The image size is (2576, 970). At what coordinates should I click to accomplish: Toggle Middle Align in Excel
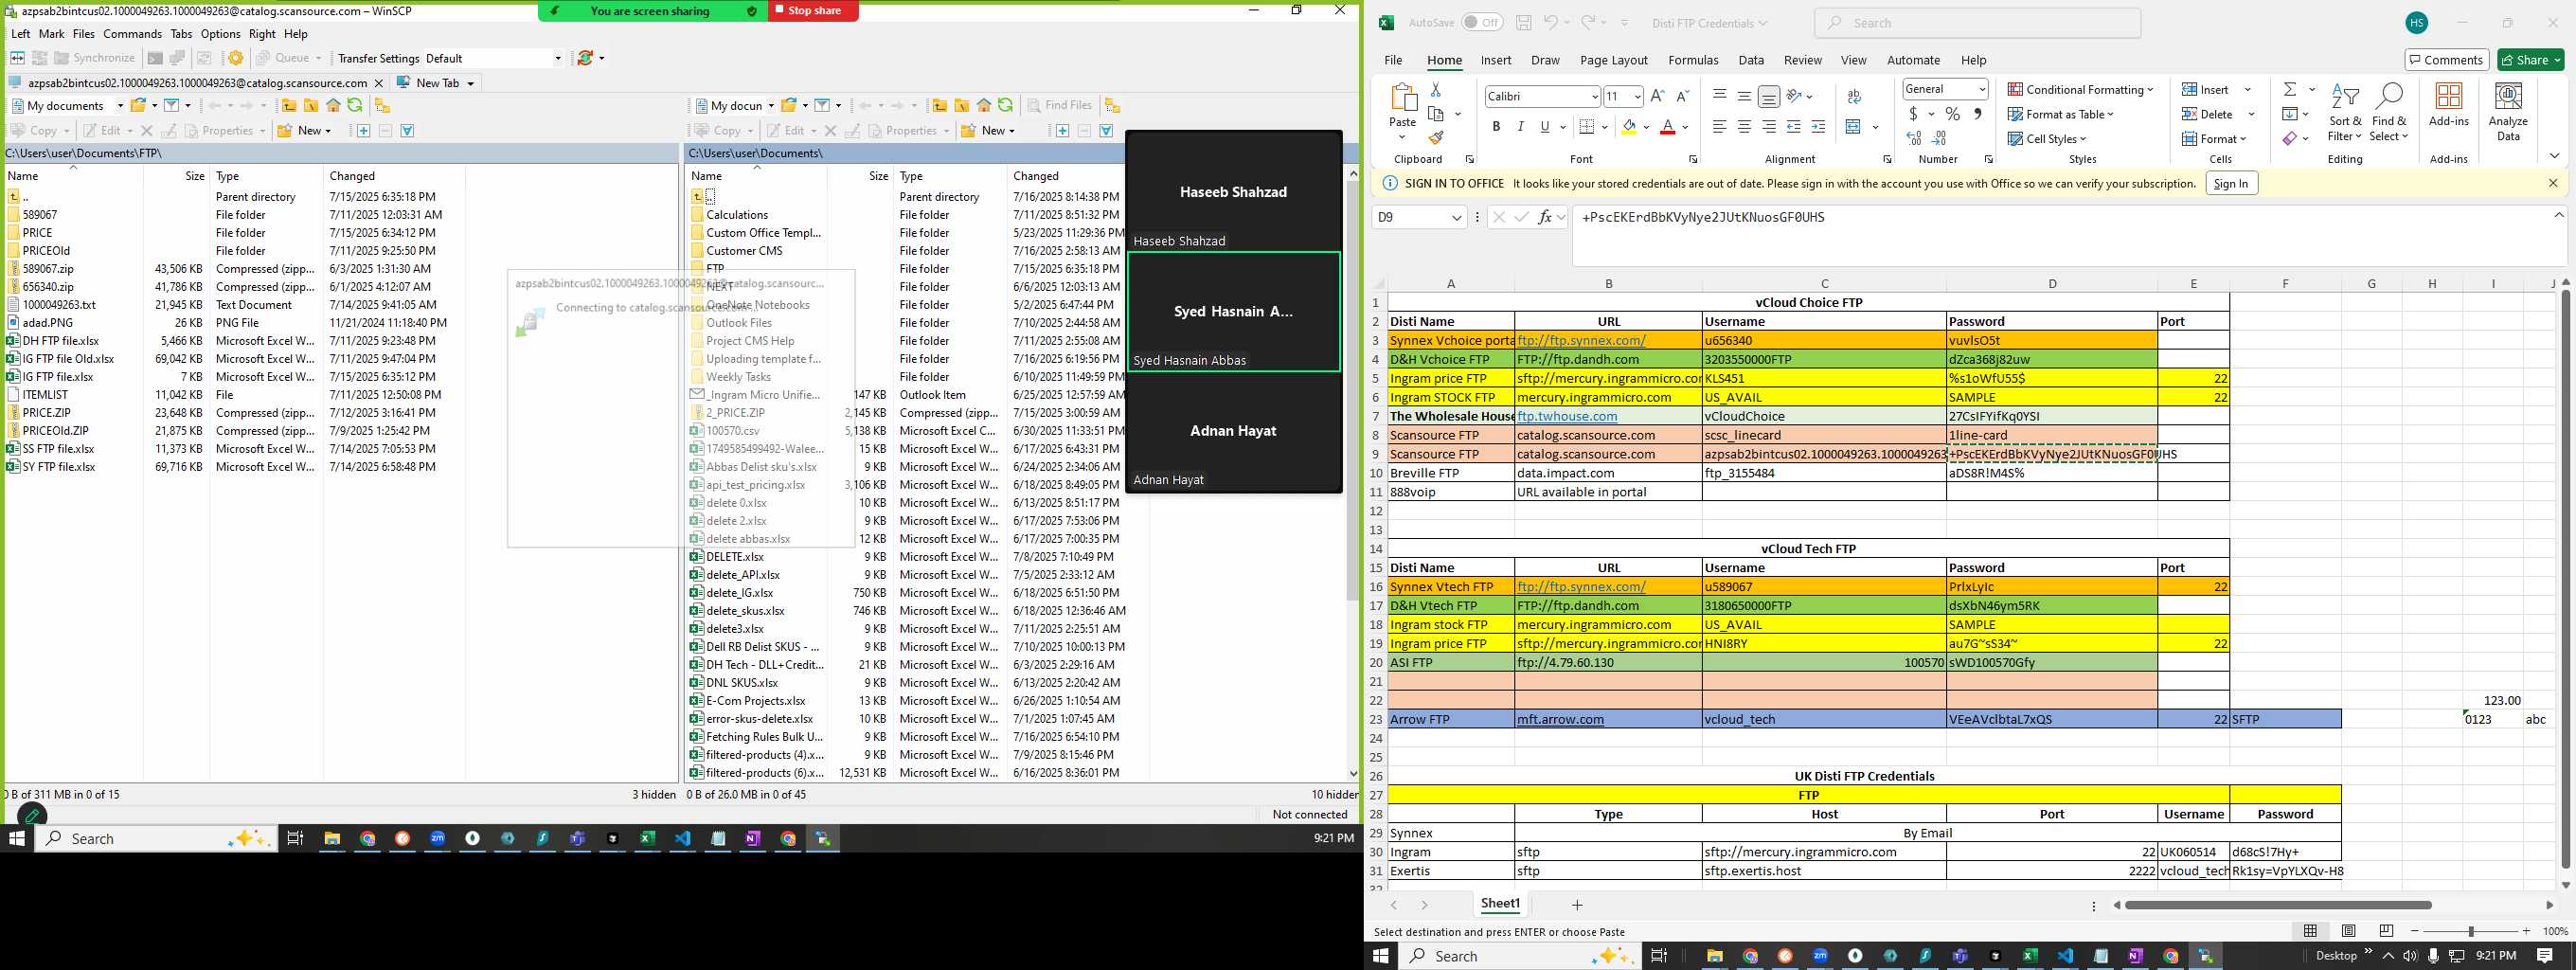click(1744, 96)
